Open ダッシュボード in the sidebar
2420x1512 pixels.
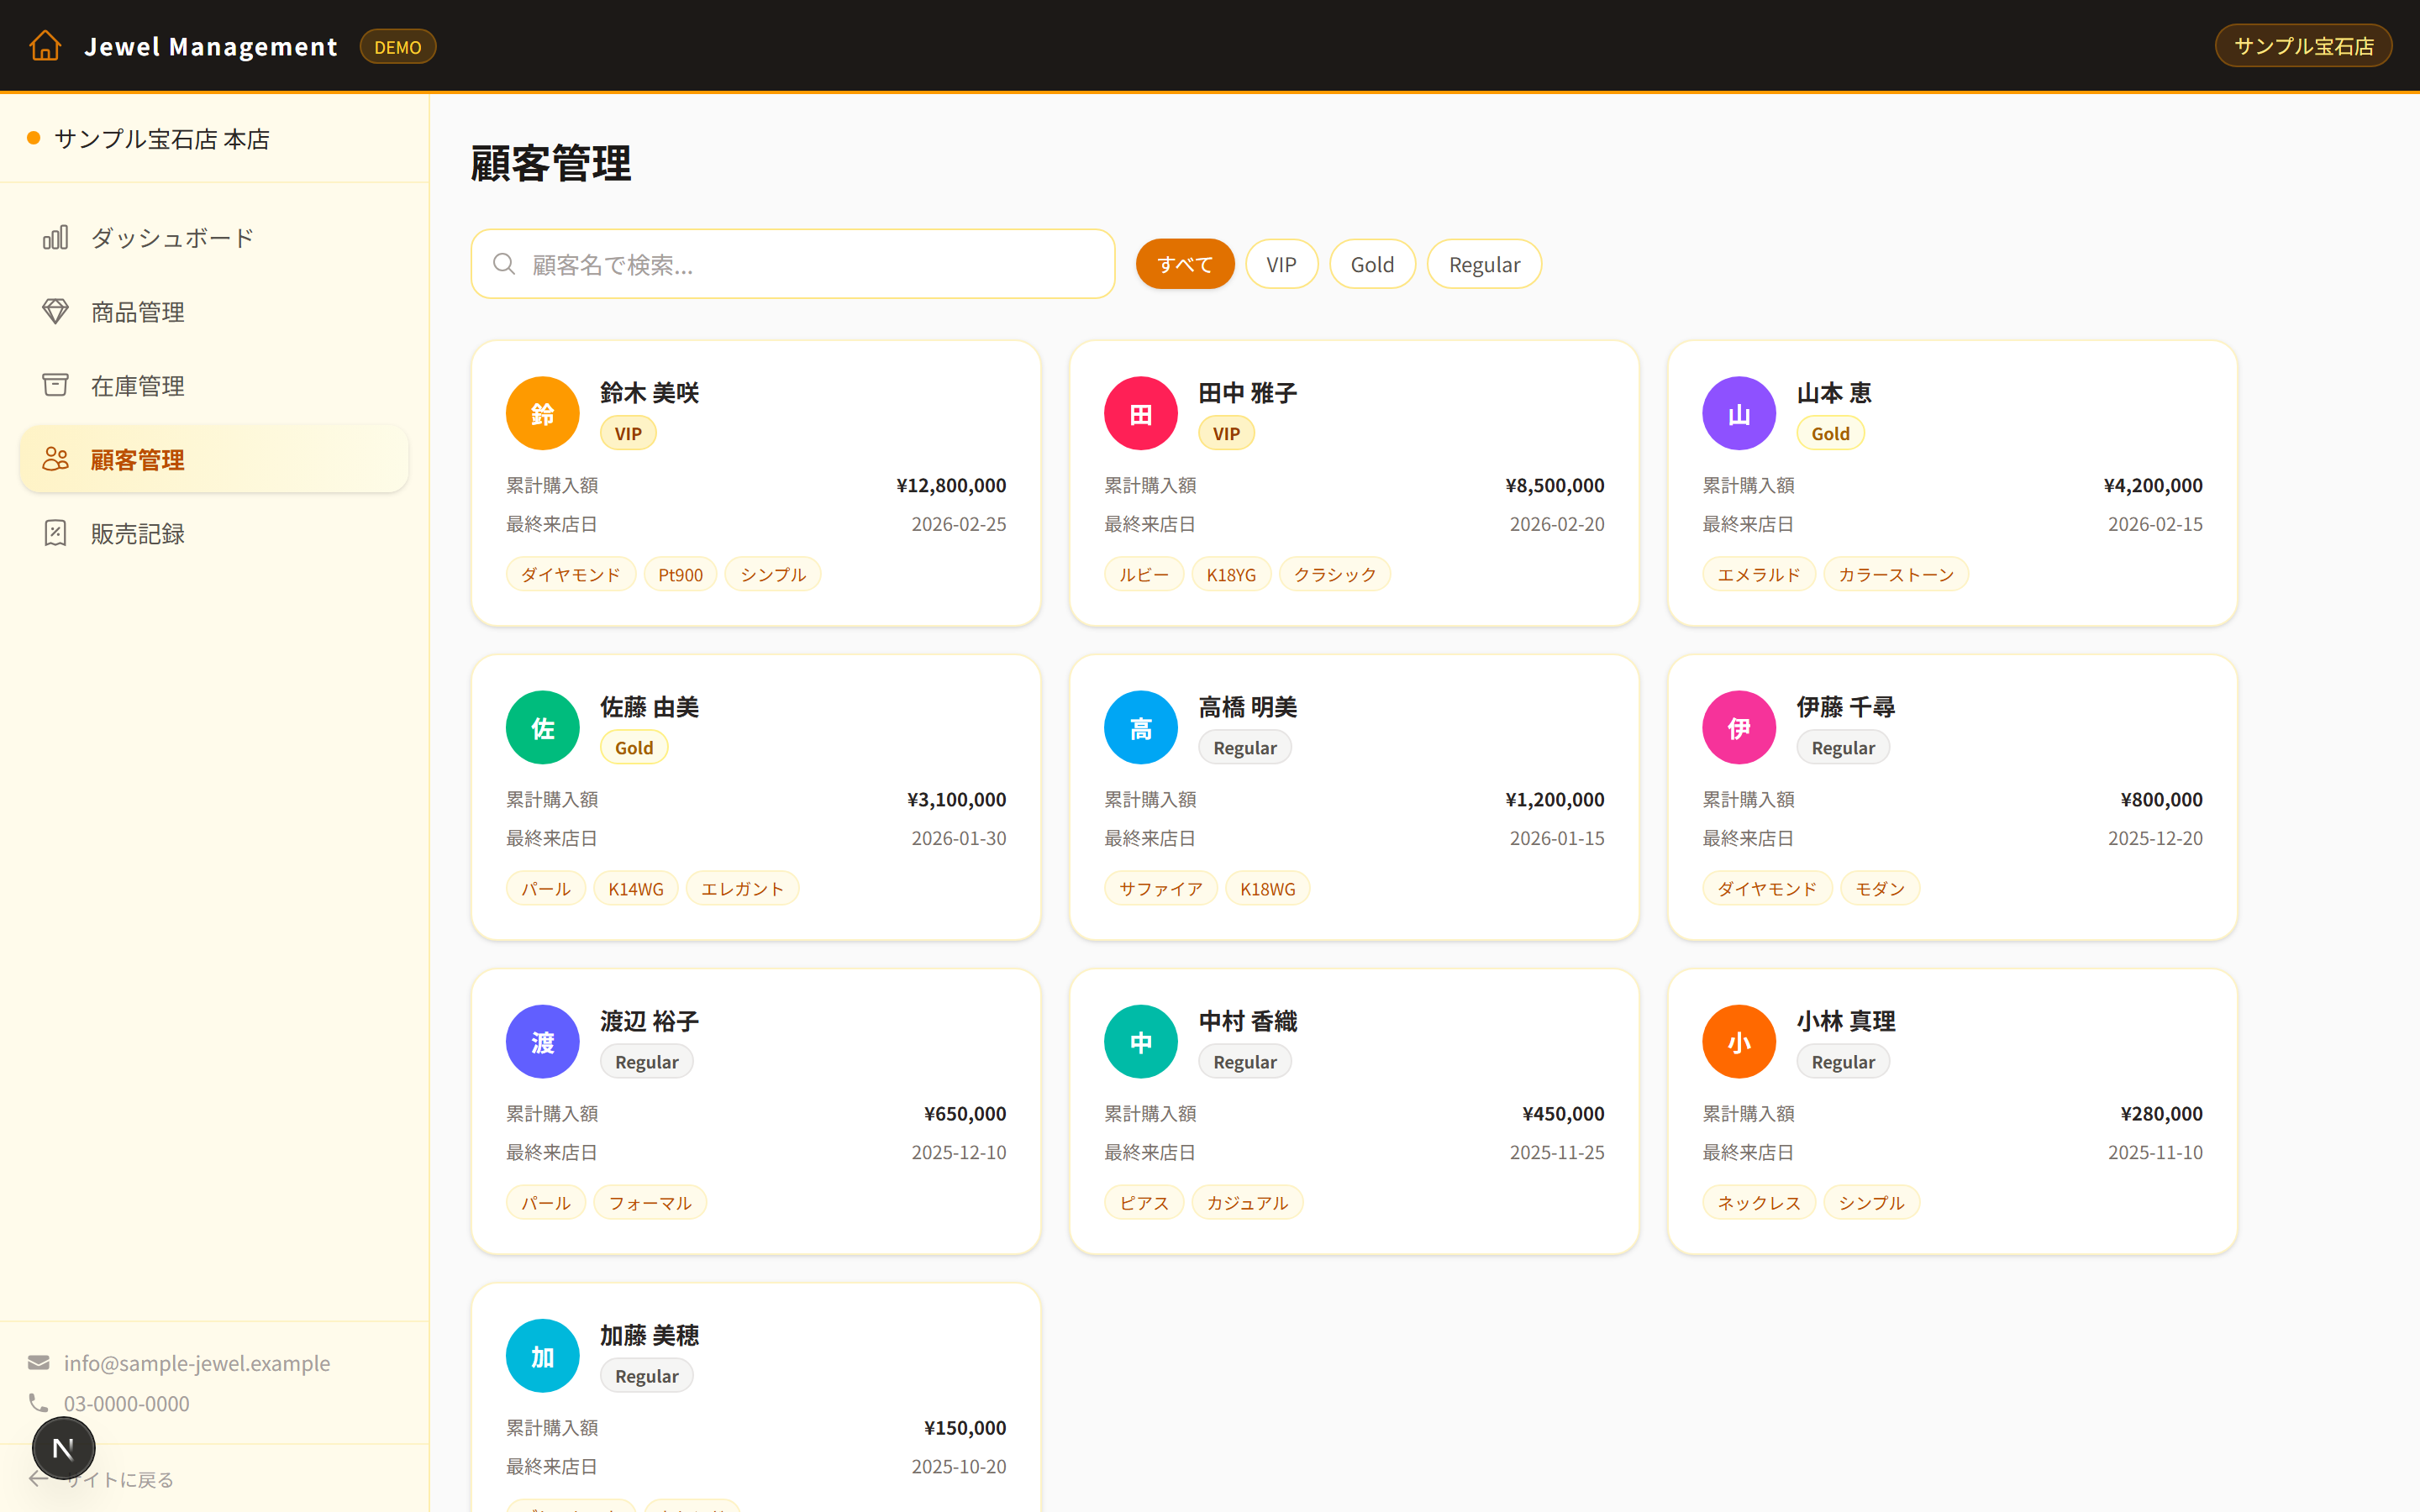(x=214, y=237)
